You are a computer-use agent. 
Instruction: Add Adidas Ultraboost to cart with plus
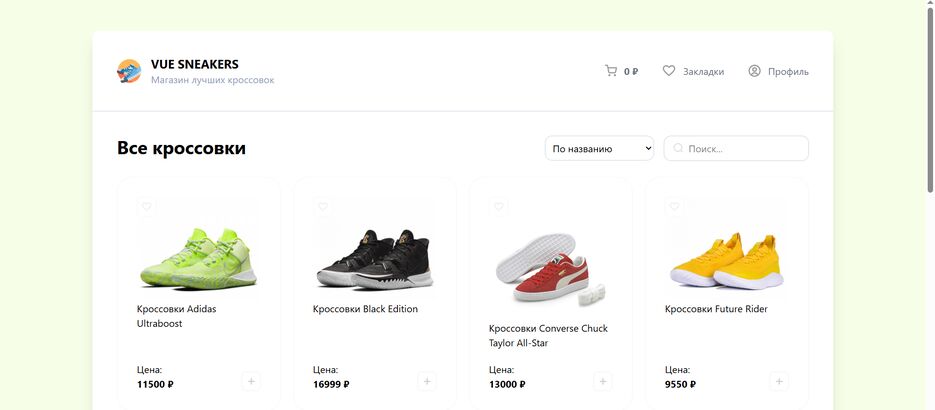coord(251,381)
